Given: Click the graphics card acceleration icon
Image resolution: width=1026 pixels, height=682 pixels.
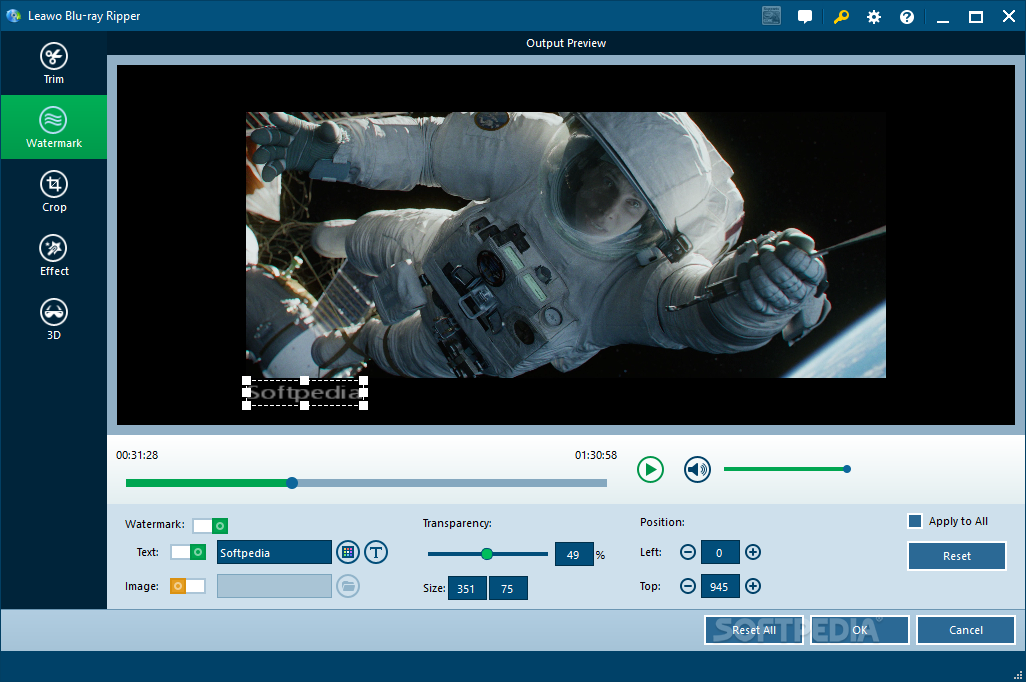Looking at the screenshot, I should [771, 16].
